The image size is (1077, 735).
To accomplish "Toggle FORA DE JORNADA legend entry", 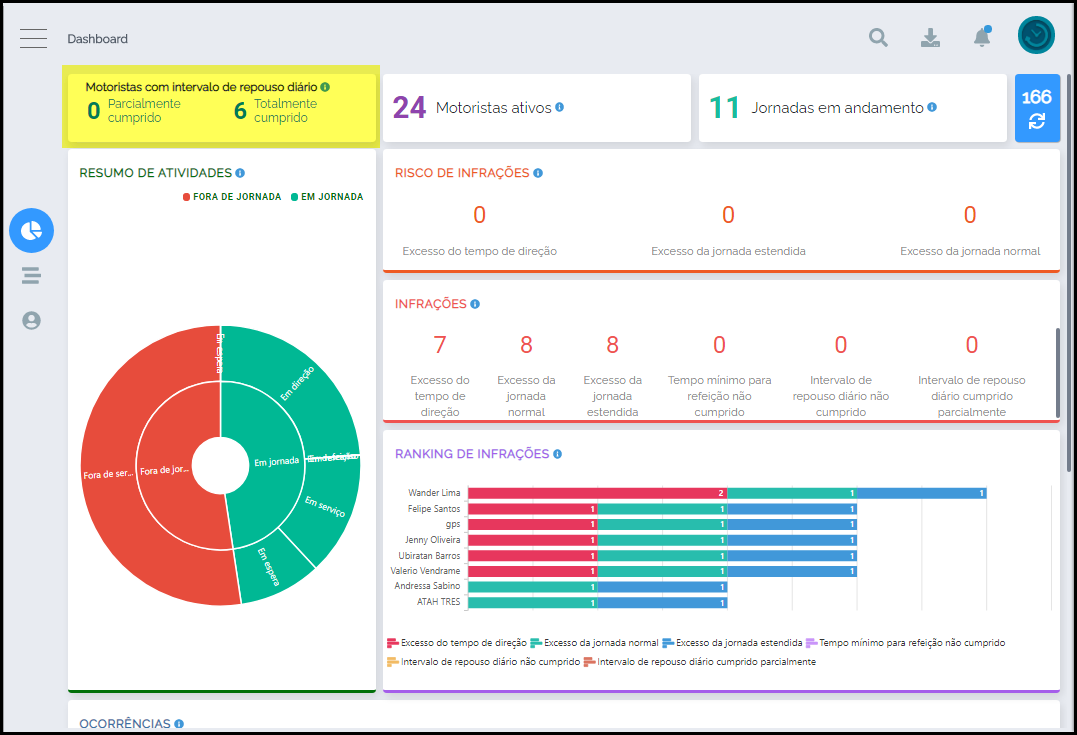I will point(232,197).
